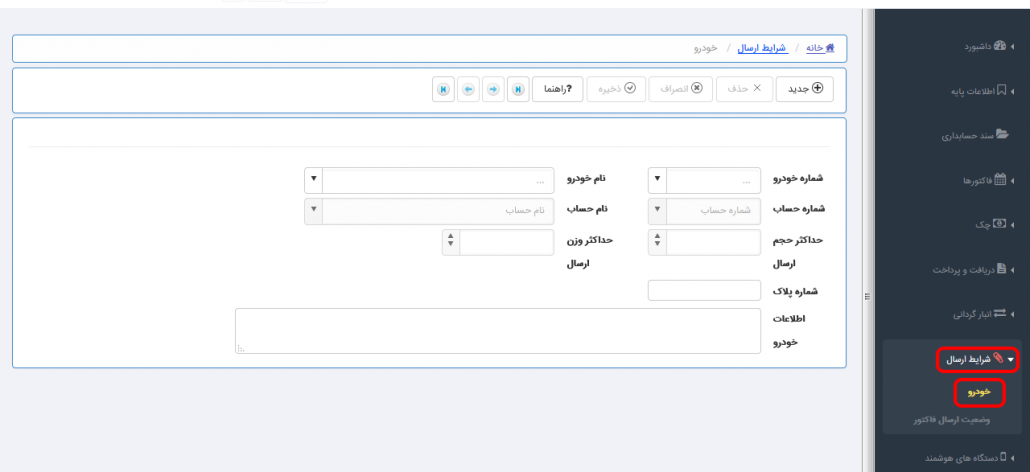
Task: Open the وضعیت ارسال فاکتور submenu item
Action: 952,419
